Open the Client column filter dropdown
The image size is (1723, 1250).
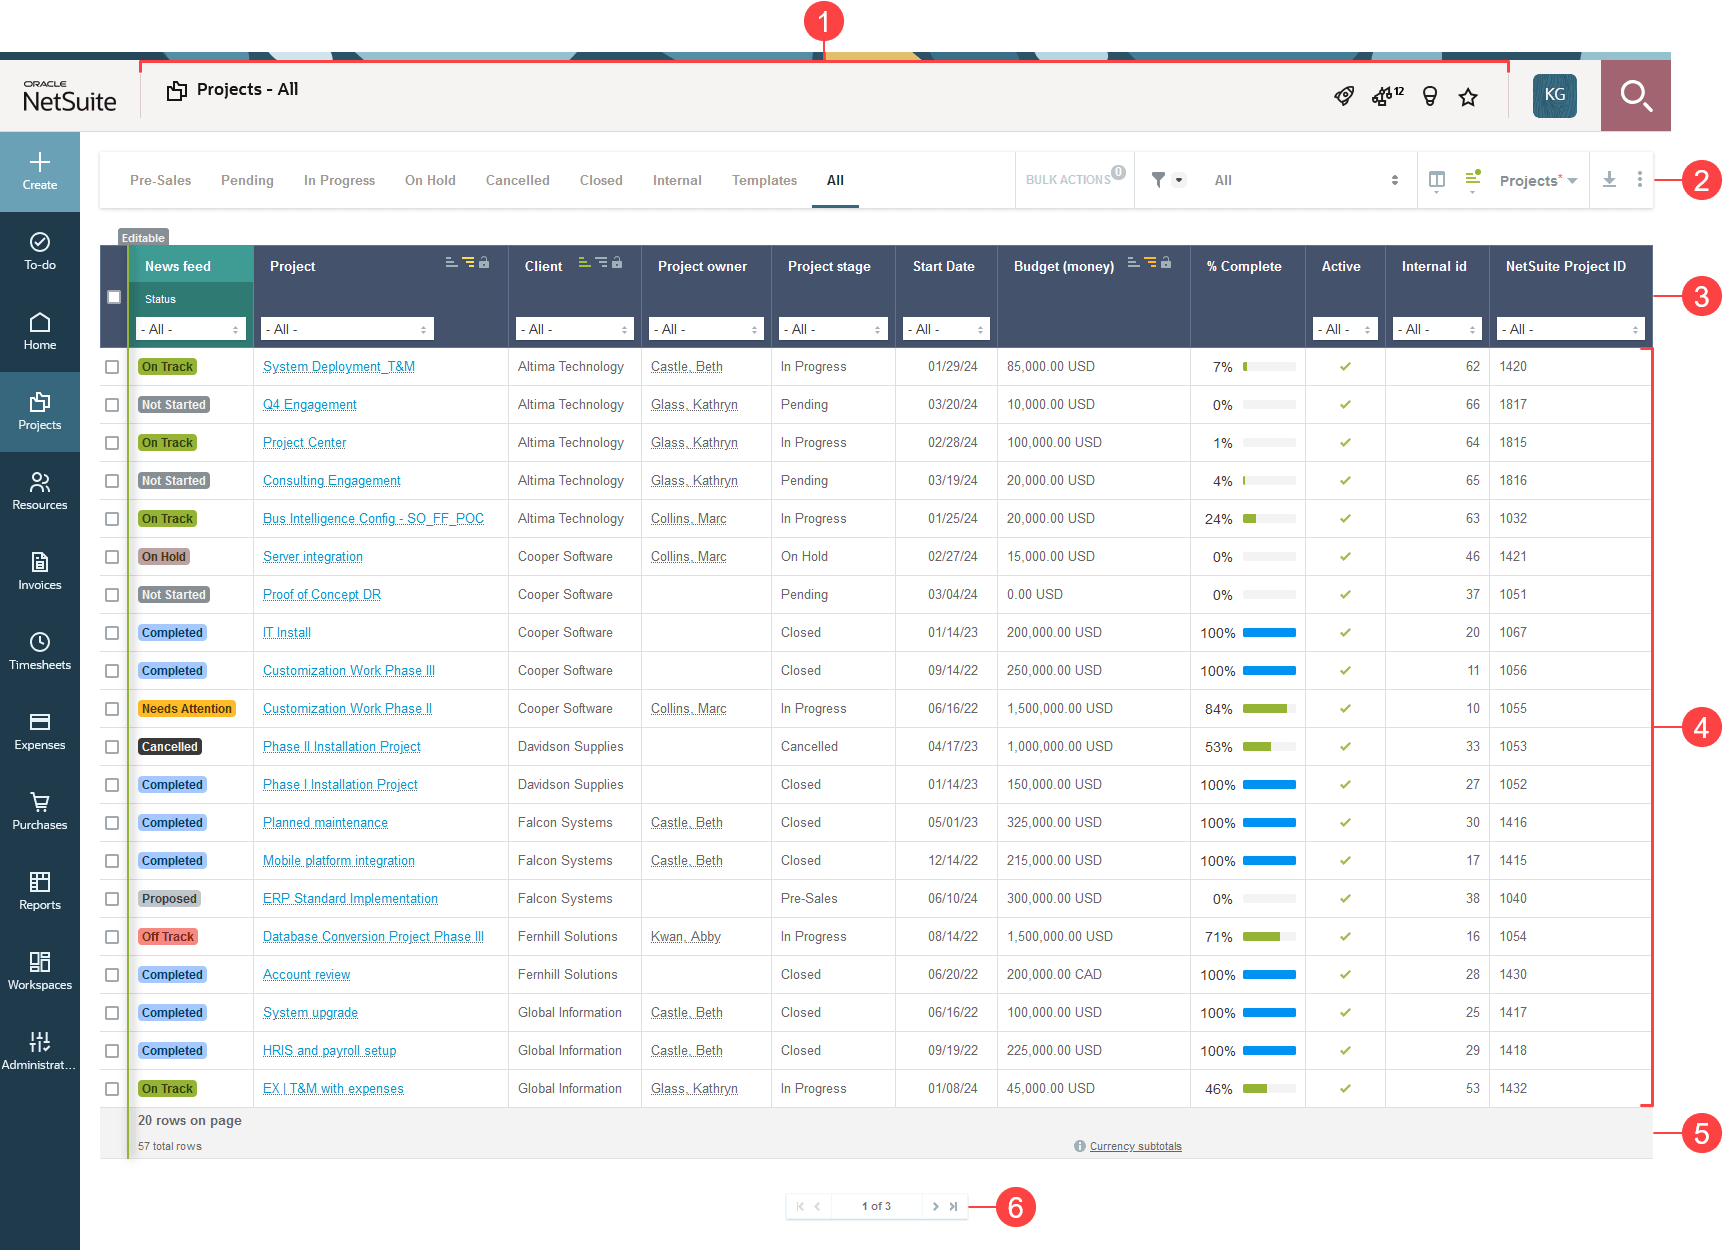[575, 329]
